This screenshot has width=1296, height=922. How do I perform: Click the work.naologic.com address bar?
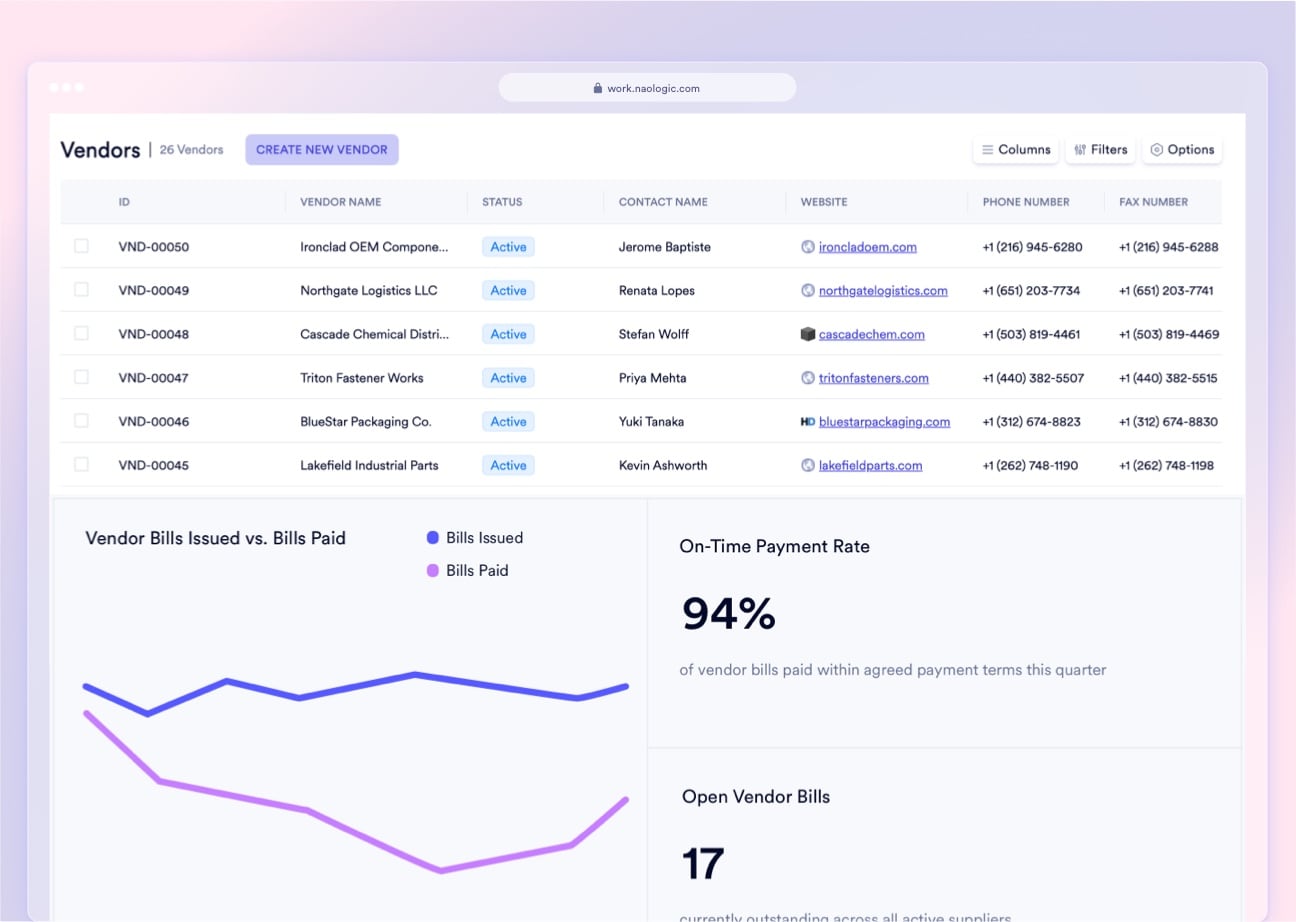tap(647, 88)
